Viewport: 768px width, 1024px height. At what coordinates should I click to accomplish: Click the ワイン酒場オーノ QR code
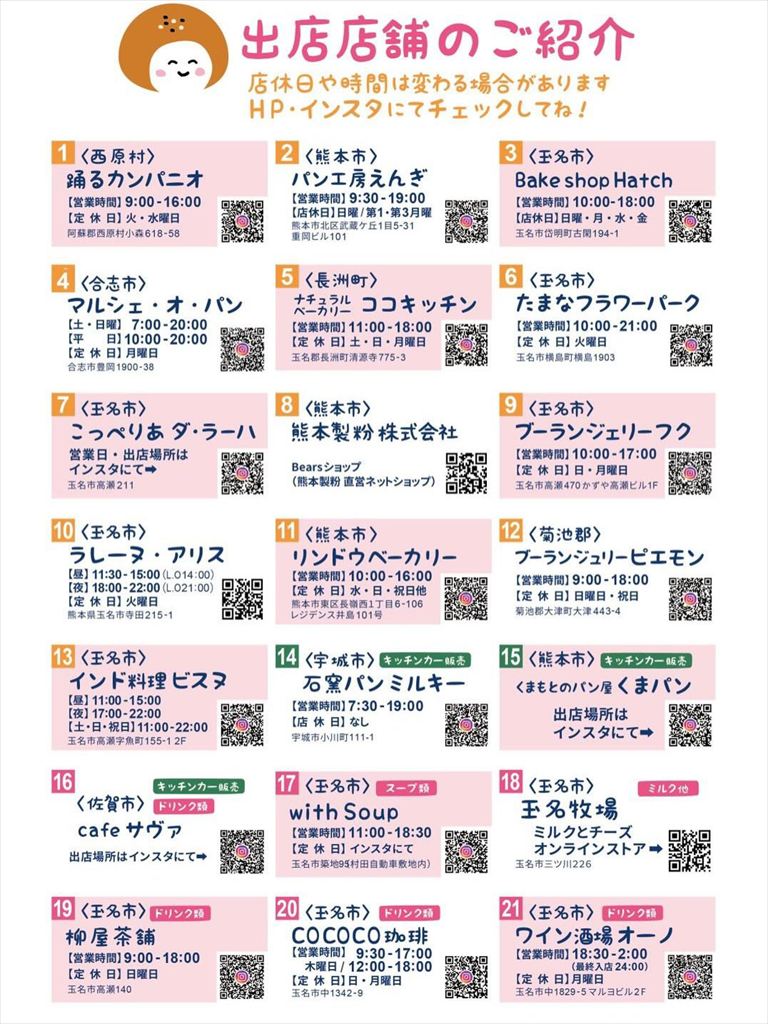click(x=690, y=977)
